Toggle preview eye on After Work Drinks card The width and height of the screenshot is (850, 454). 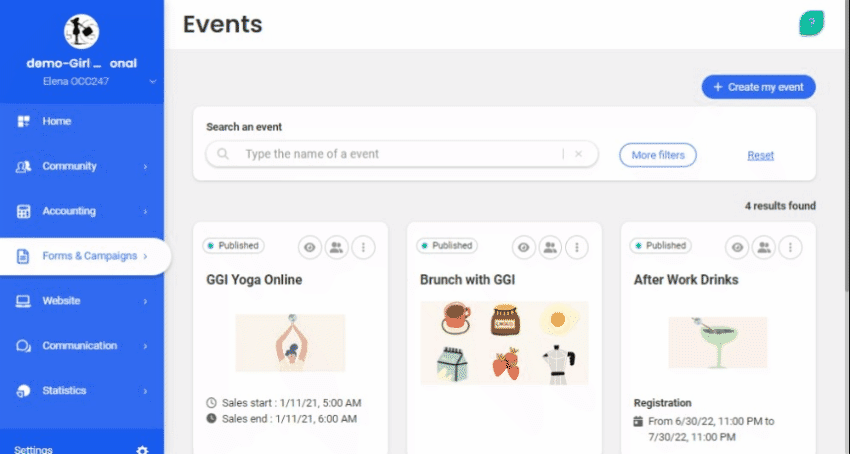(737, 246)
